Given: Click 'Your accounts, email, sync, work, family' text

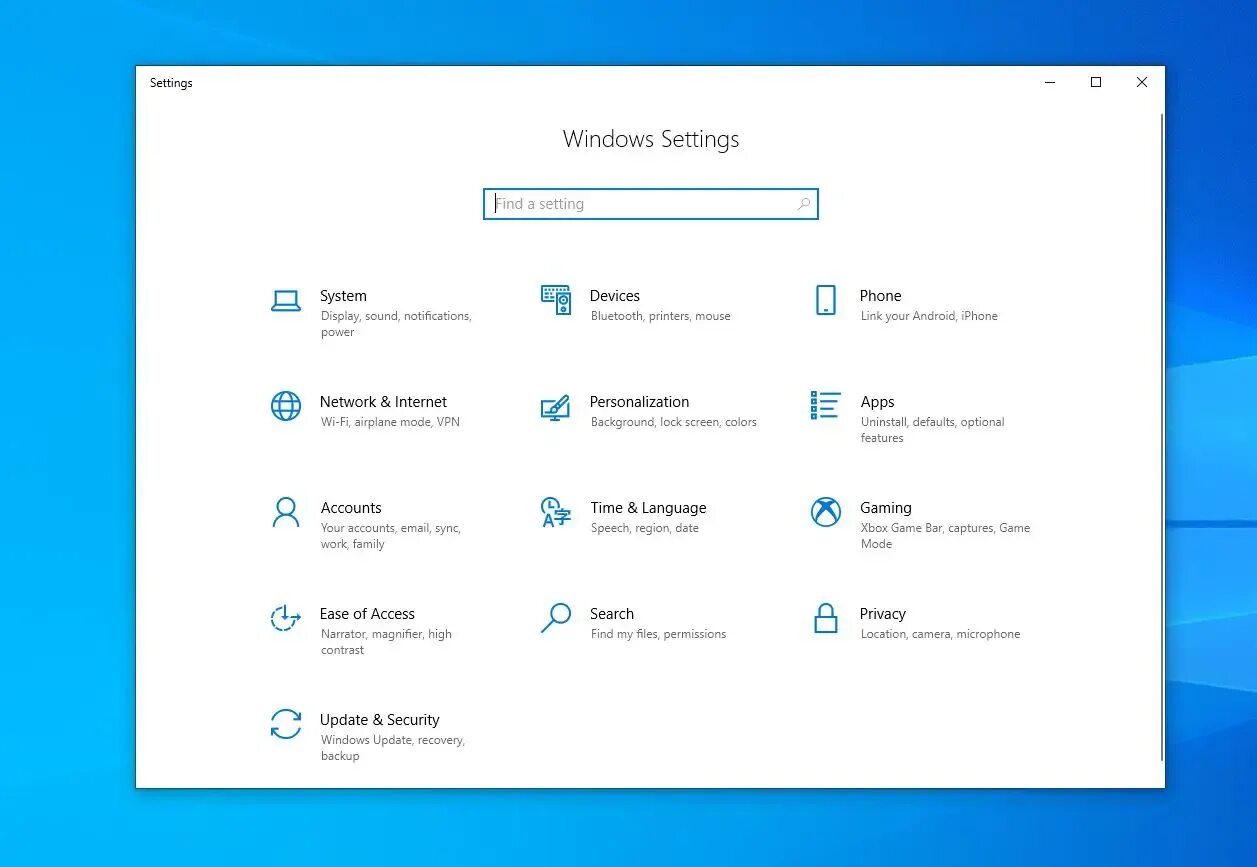Looking at the screenshot, I should click(x=391, y=536).
